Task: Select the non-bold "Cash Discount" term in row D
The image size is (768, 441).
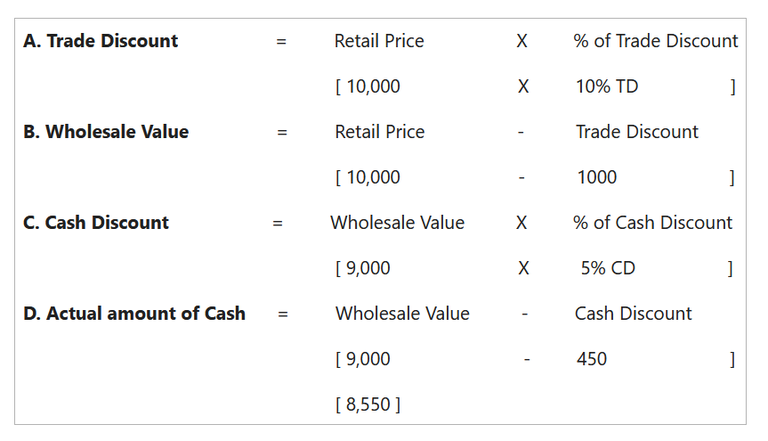Action: coord(633,314)
